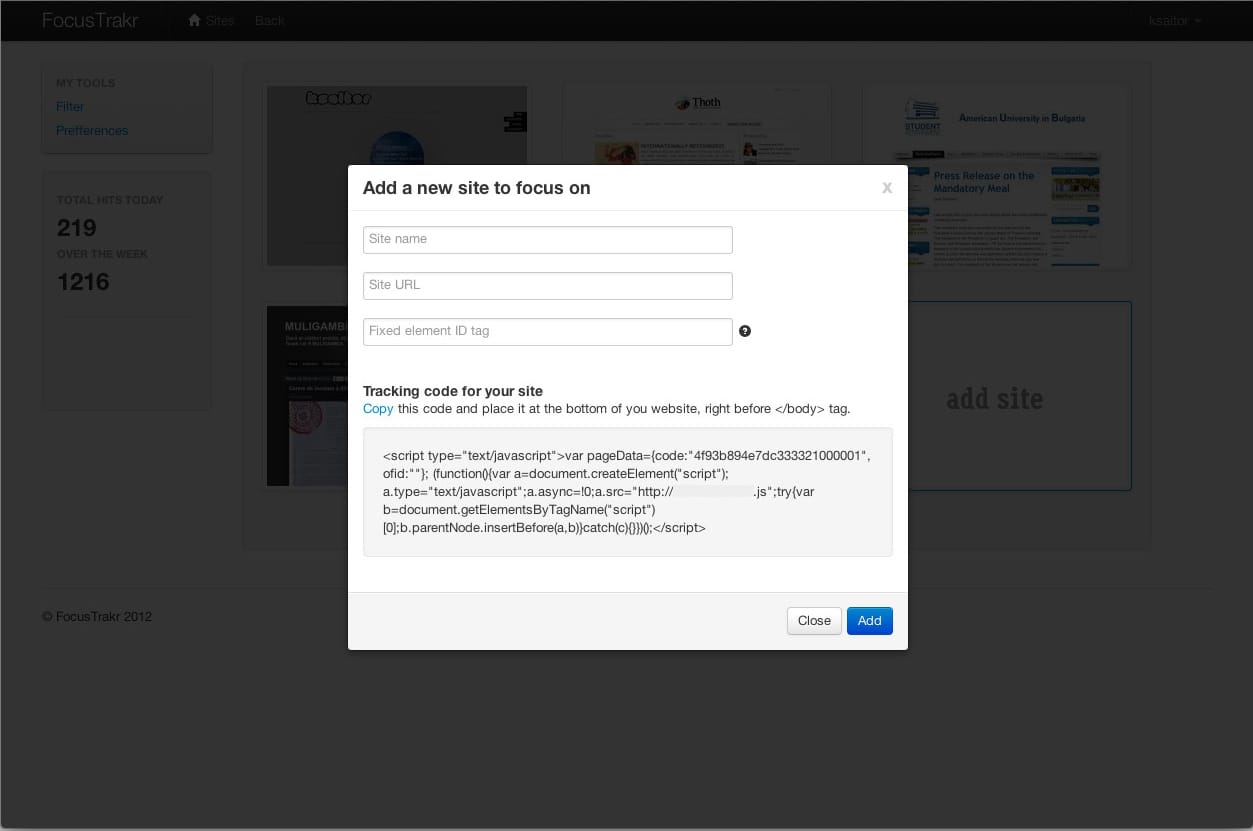This screenshot has height=831, width=1253.
Task: Open the ksaitor user dropdown
Action: coord(1174,20)
